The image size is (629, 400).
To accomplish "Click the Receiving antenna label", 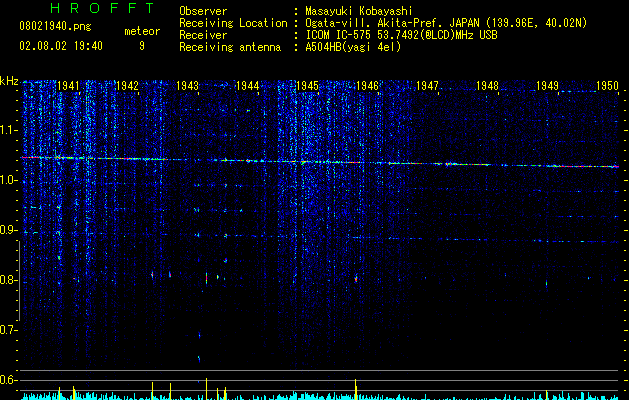I will pyautogui.click(x=230, y=47).
